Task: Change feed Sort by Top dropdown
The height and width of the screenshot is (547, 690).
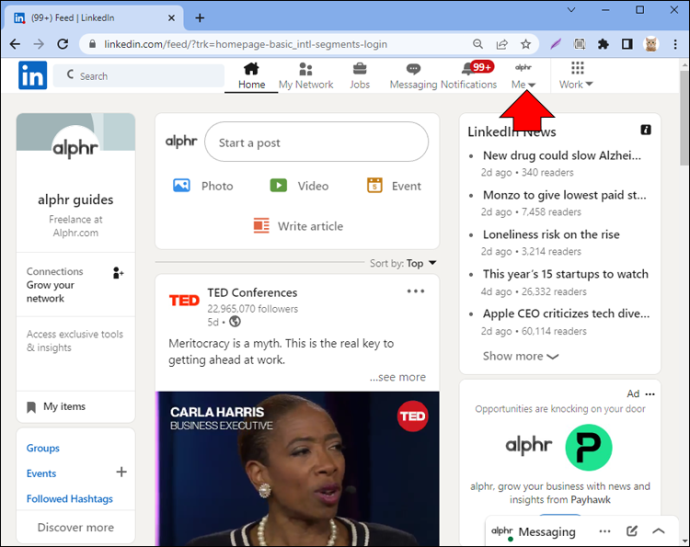Action: coord(403,263)
